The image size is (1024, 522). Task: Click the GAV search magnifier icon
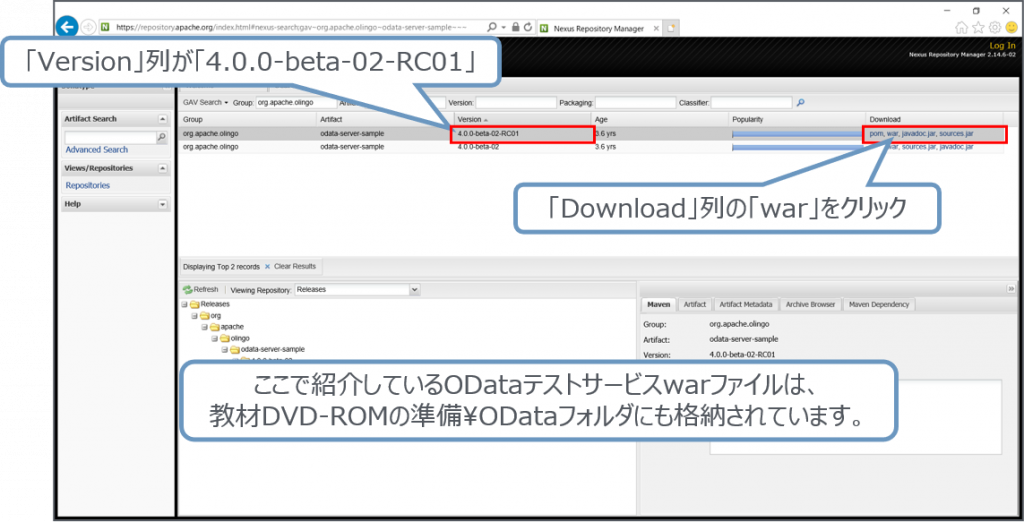coord(801,102)
